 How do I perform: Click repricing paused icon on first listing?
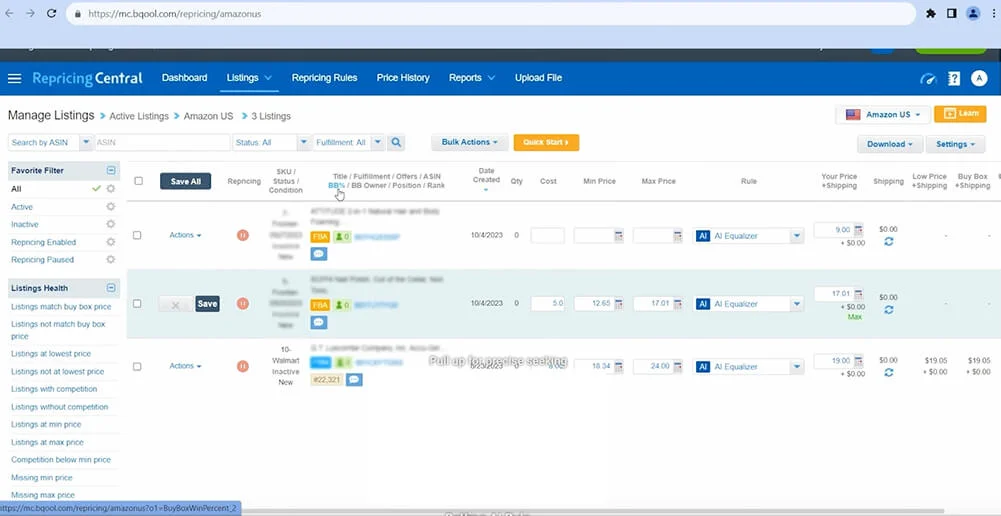243,235
